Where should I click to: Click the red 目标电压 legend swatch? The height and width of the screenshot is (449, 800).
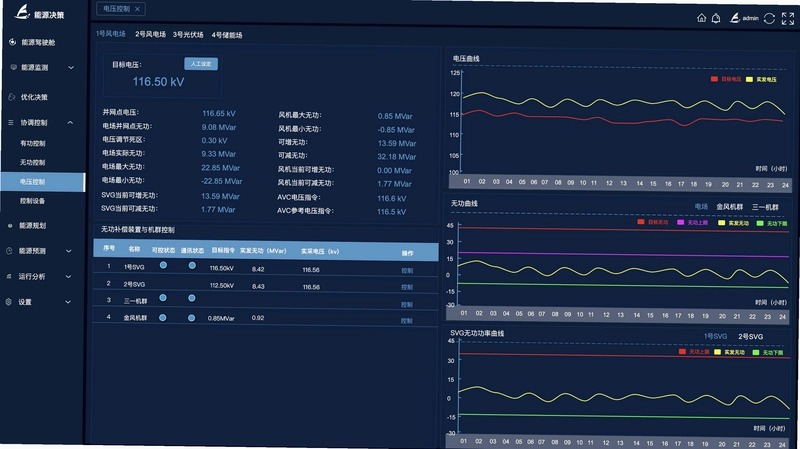click(714, 79)
